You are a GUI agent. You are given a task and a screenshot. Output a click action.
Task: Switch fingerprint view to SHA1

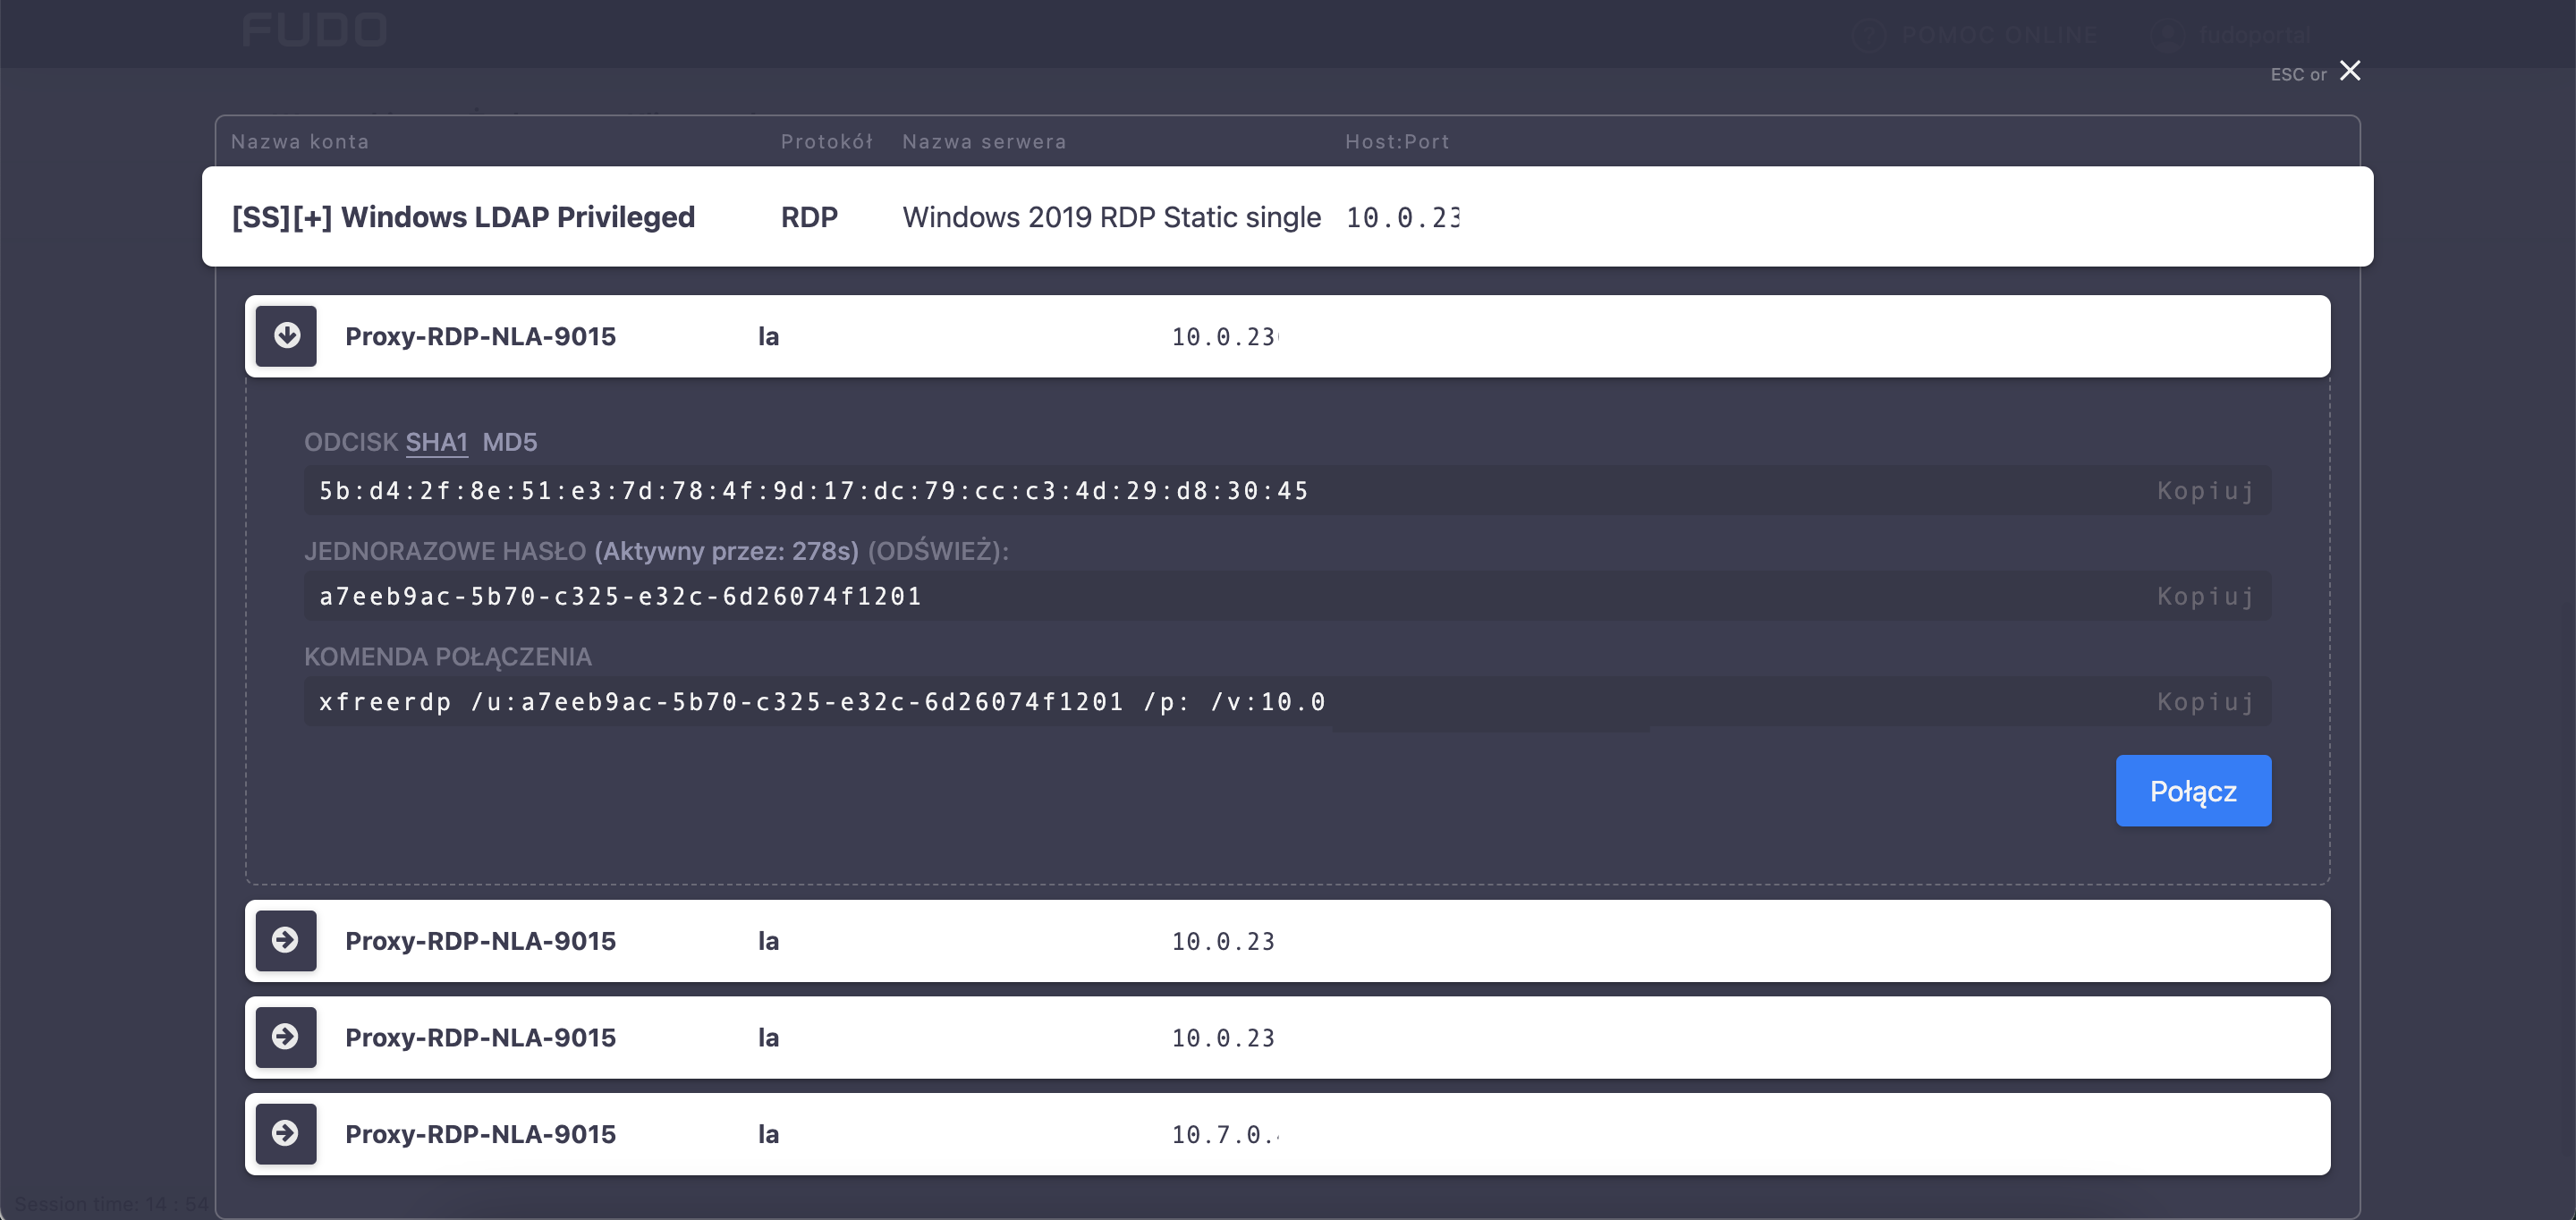tap(436, 442)
